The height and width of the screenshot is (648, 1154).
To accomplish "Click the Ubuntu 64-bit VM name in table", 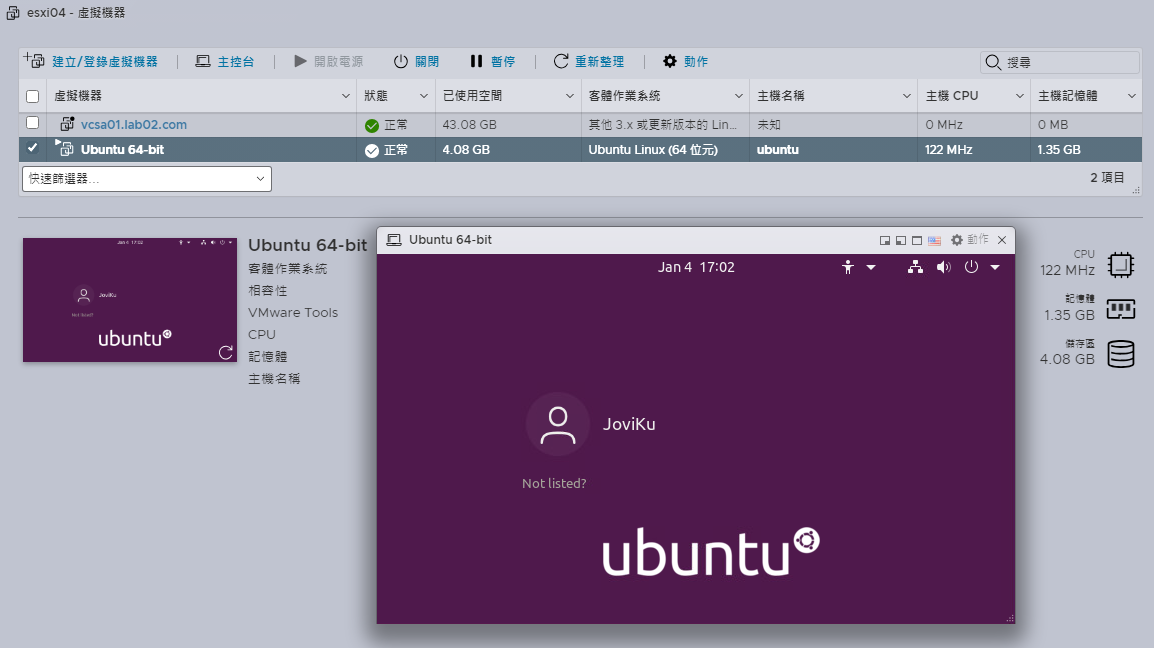I will (122, 149).
